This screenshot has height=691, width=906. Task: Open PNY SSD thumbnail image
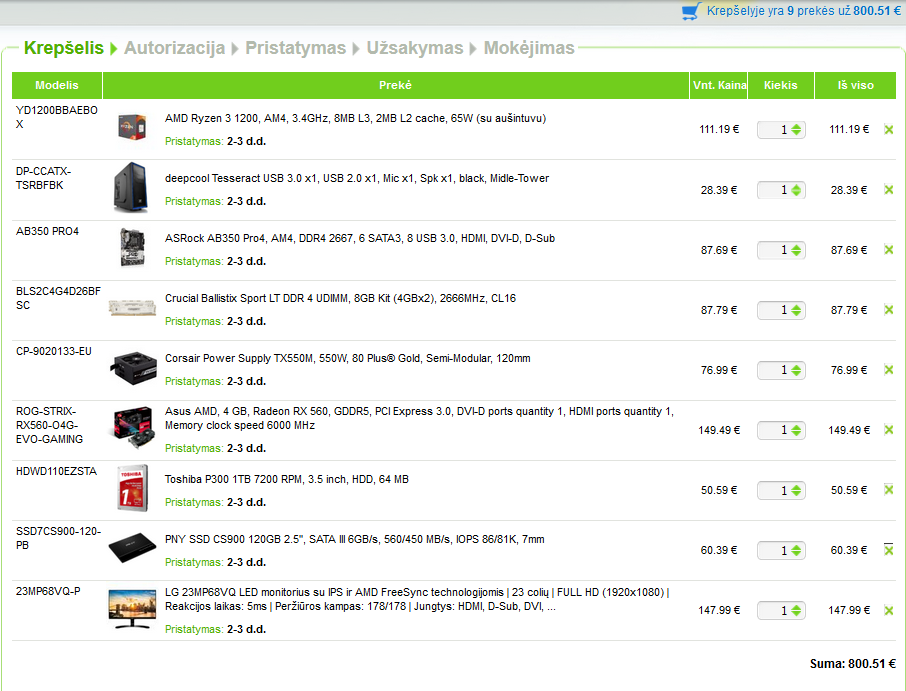click(x=133, y=548)
